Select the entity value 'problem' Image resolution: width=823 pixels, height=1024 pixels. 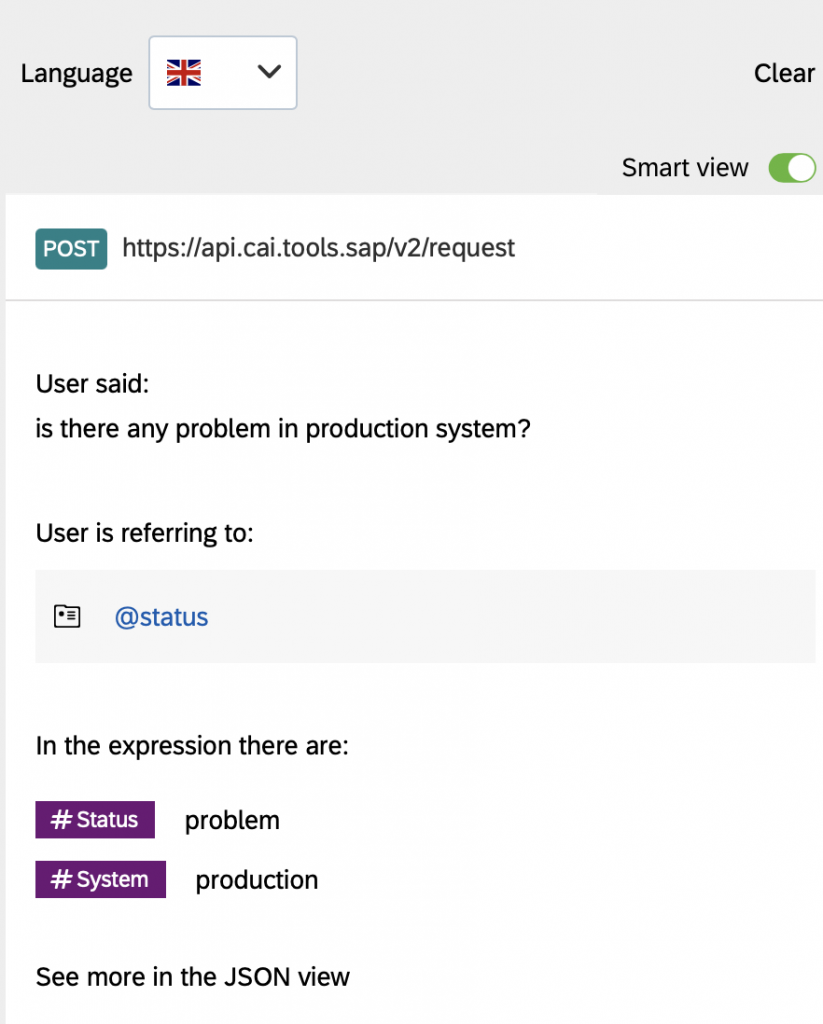point(232,821)
